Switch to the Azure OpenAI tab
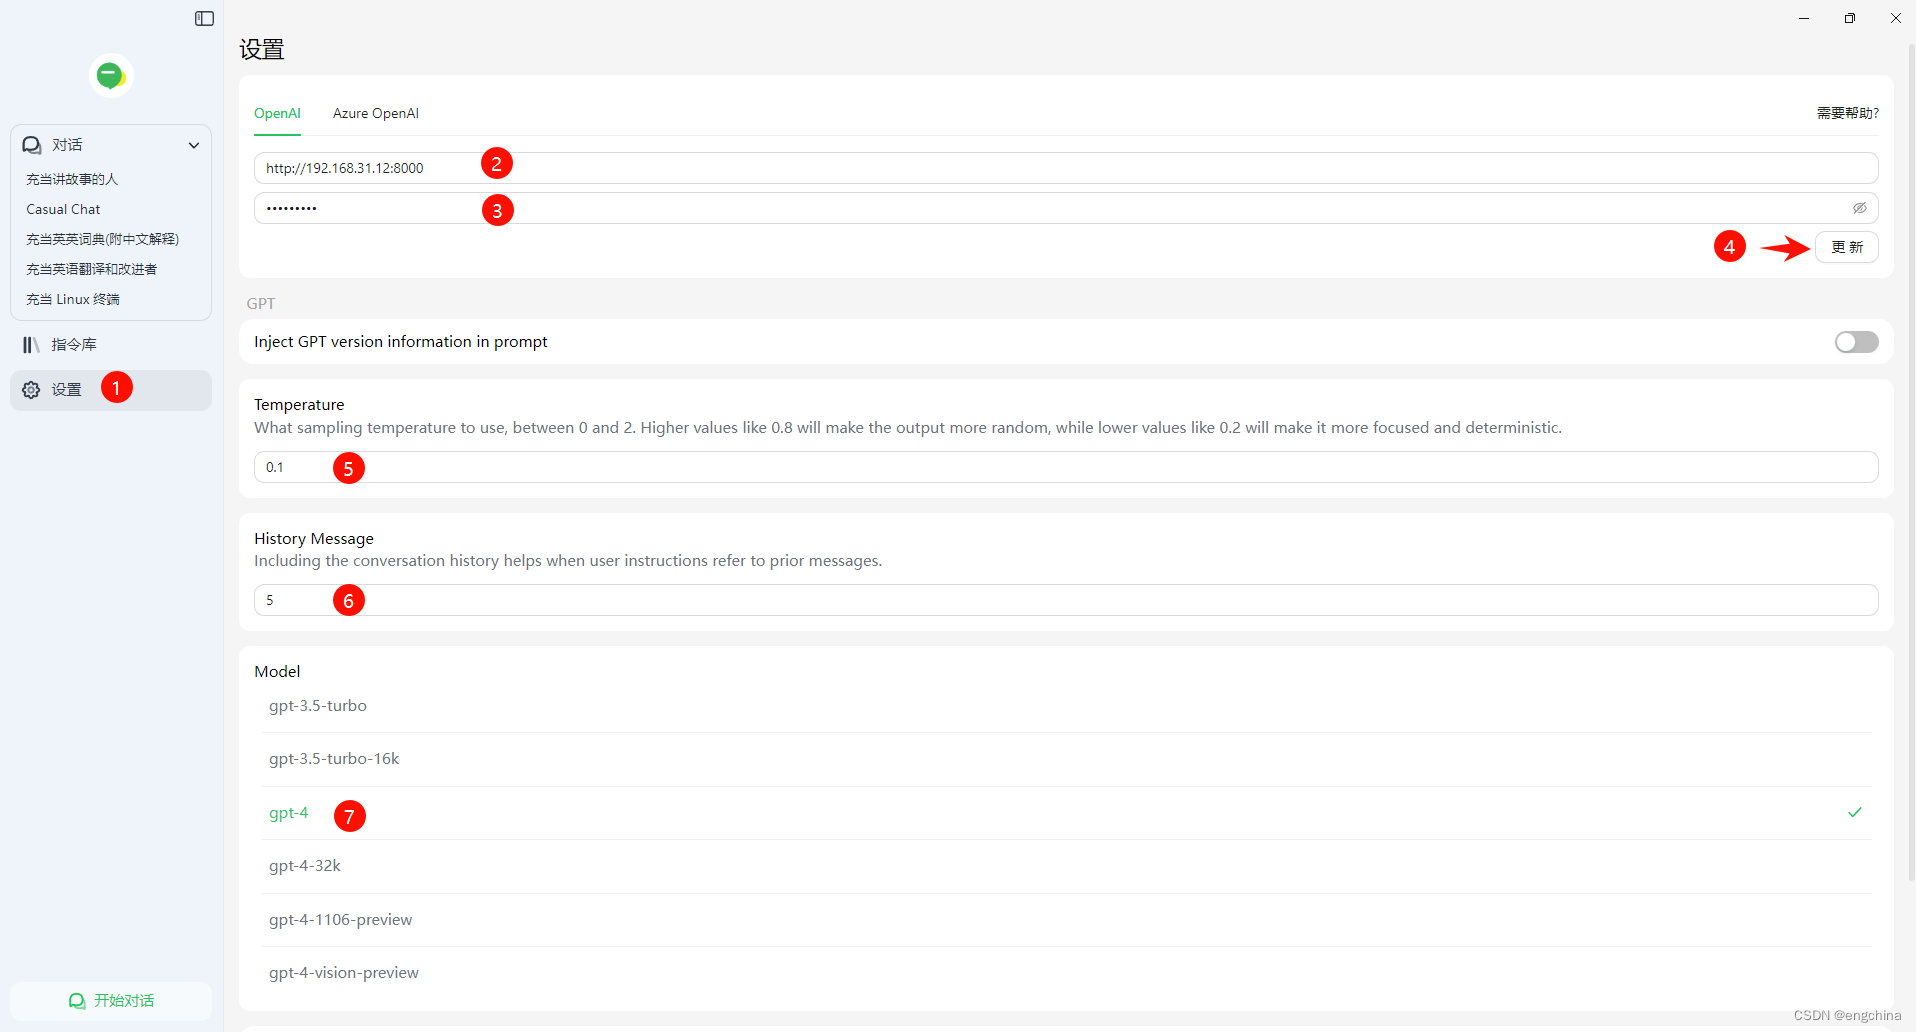The image size is (1916, 1032). (376, 113)
